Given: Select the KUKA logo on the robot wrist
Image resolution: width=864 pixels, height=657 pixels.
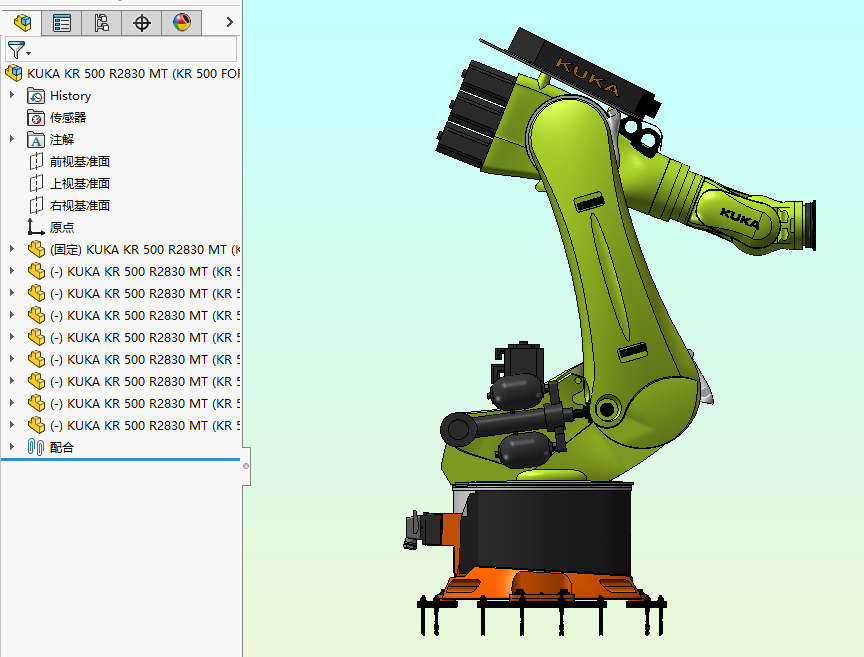Looking at the screenshot, I should pyautogui.click(x=740, y=219).
